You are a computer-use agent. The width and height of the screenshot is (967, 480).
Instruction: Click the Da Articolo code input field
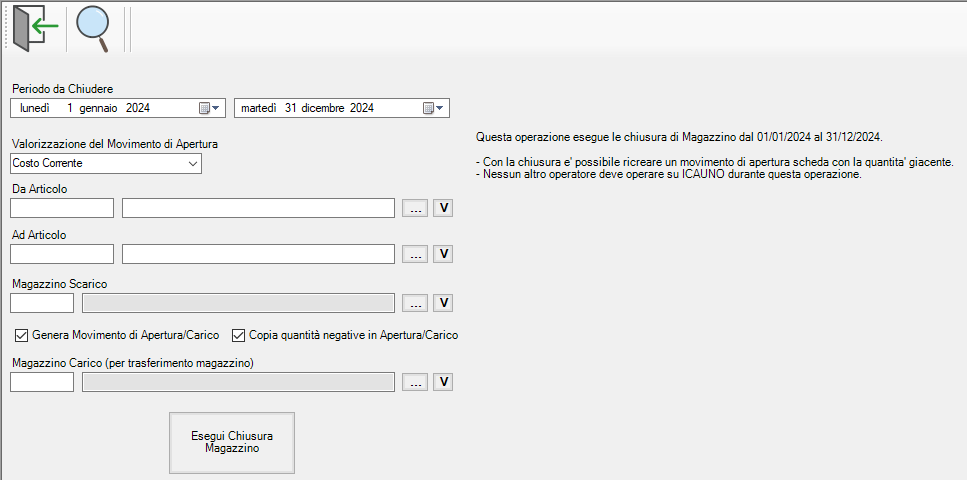(62, 208)
